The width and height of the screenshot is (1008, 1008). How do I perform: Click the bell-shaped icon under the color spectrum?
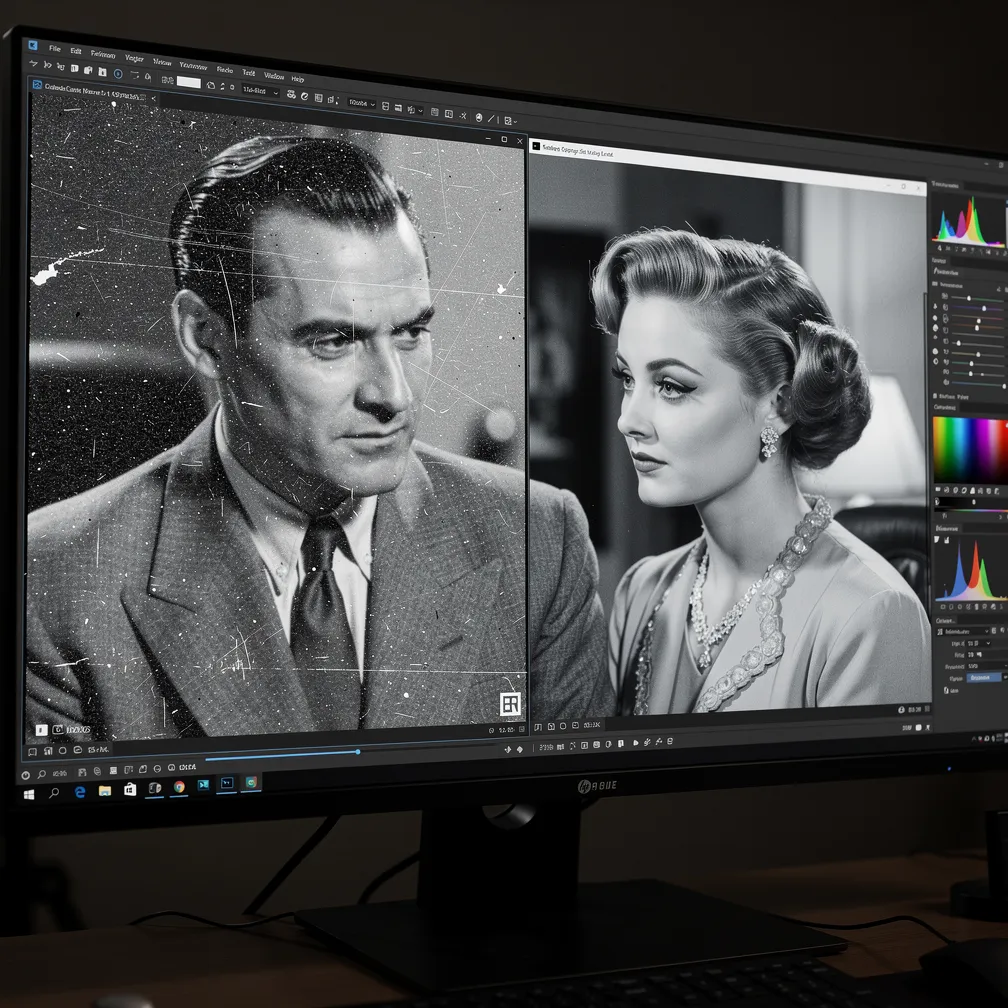tap(972, 490)
